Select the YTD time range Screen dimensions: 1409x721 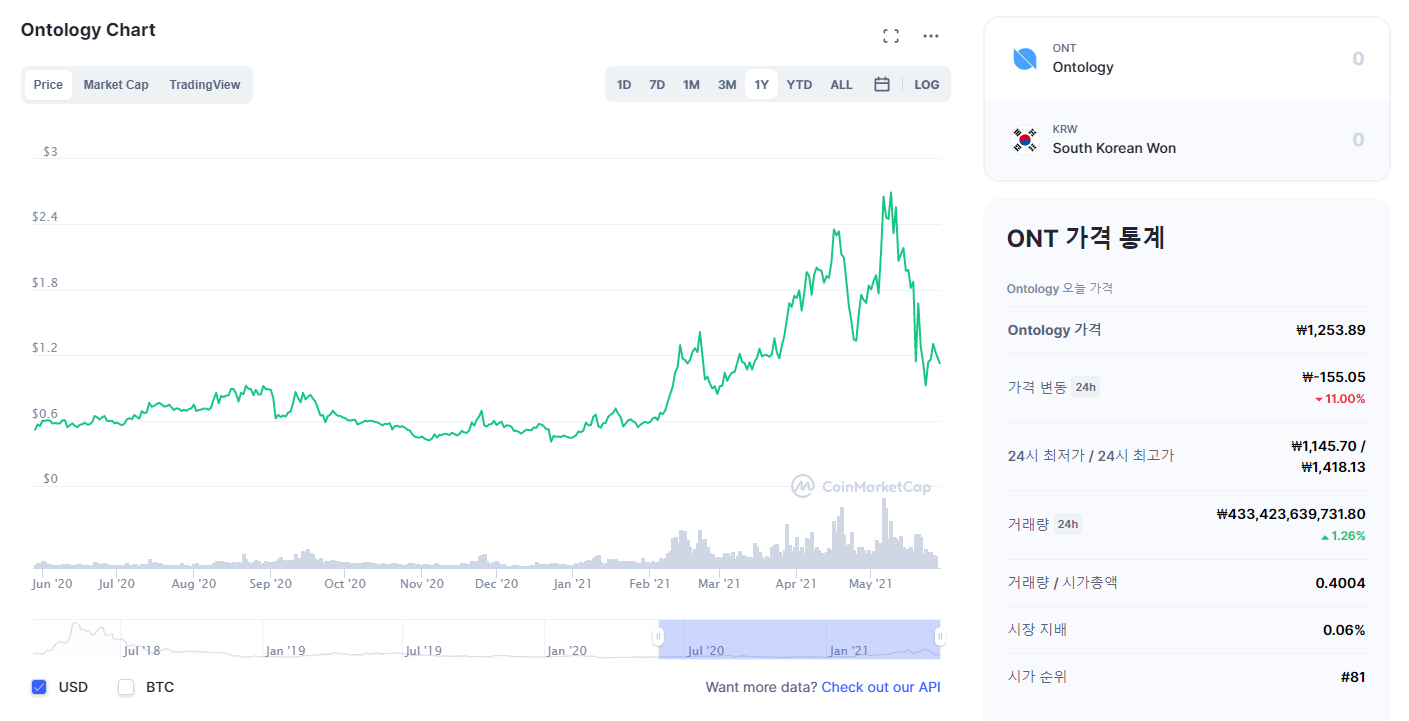(x=799, y=85)
